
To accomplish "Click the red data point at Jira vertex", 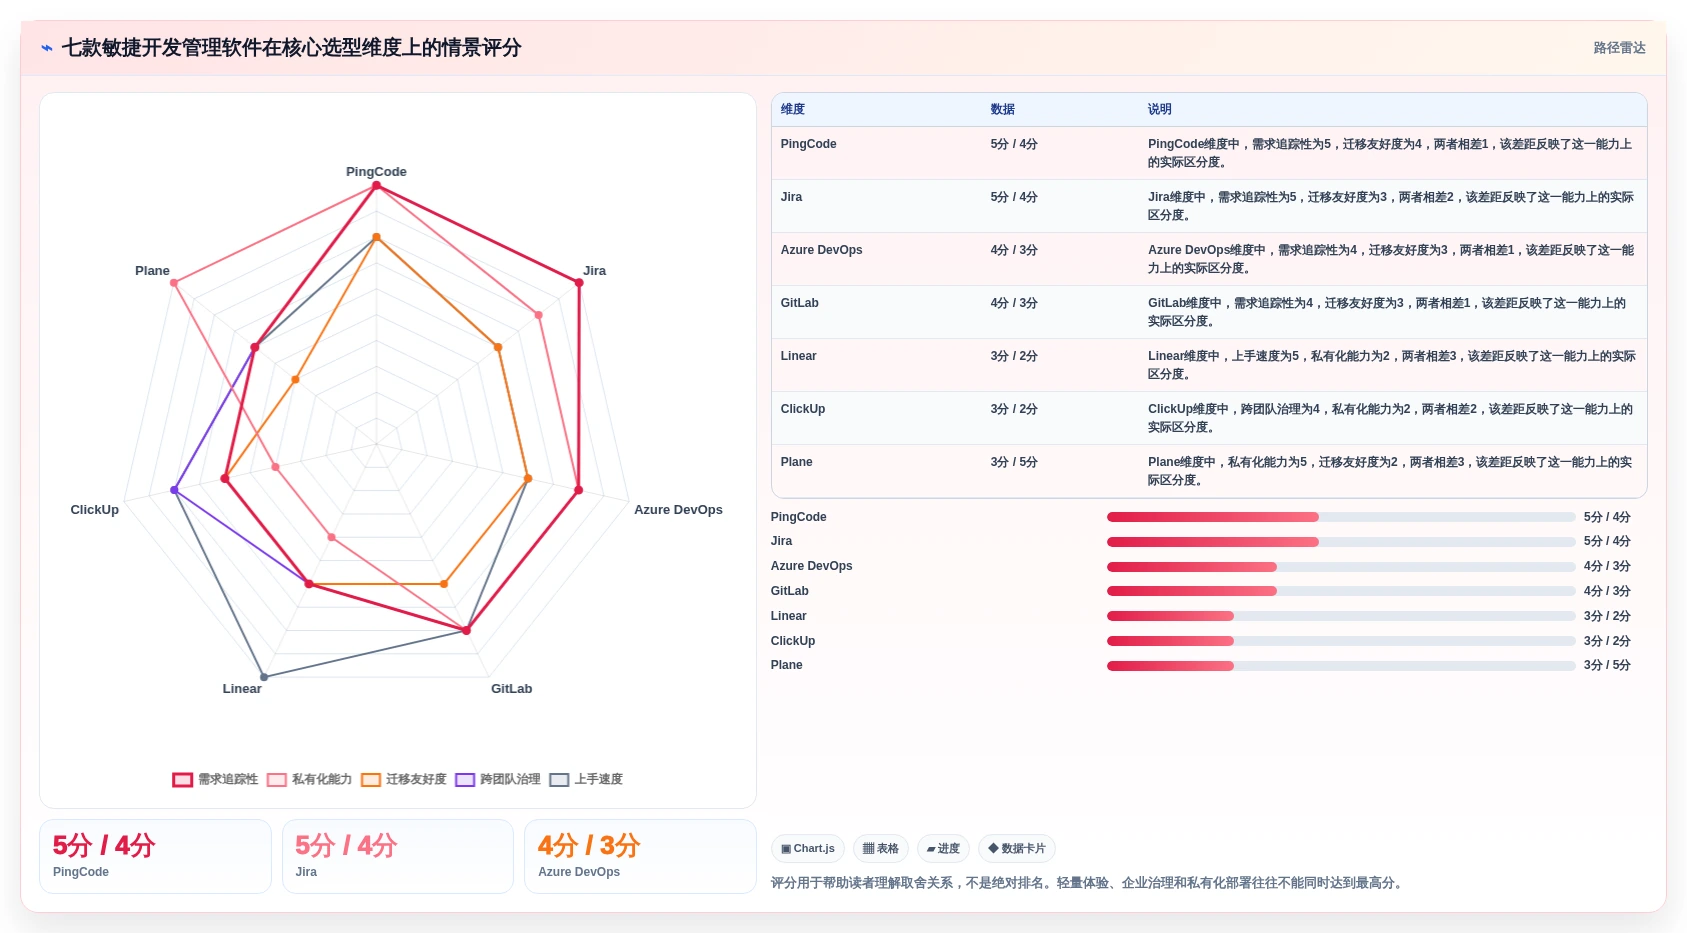I will pos(579,283).
